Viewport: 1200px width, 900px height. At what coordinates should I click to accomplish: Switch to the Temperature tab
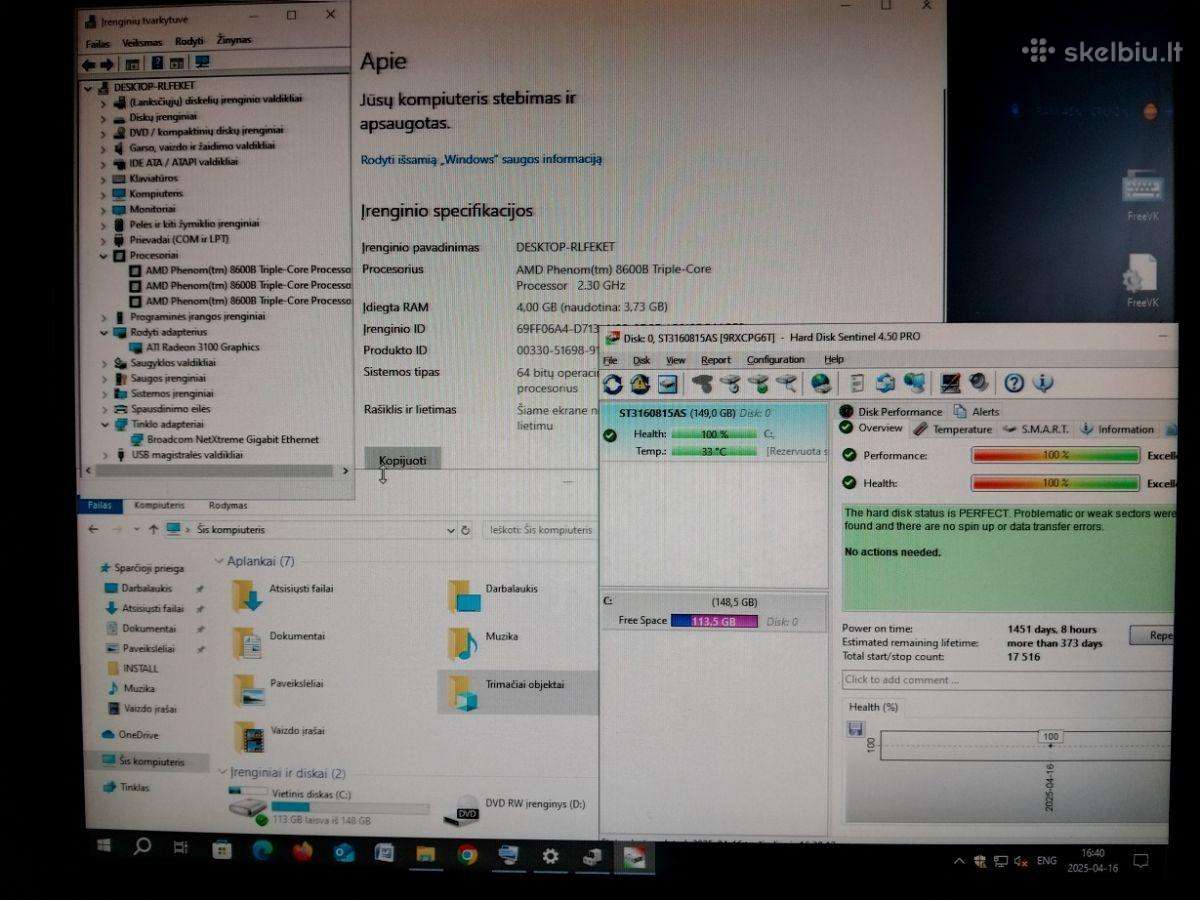(x=953, y=429)
